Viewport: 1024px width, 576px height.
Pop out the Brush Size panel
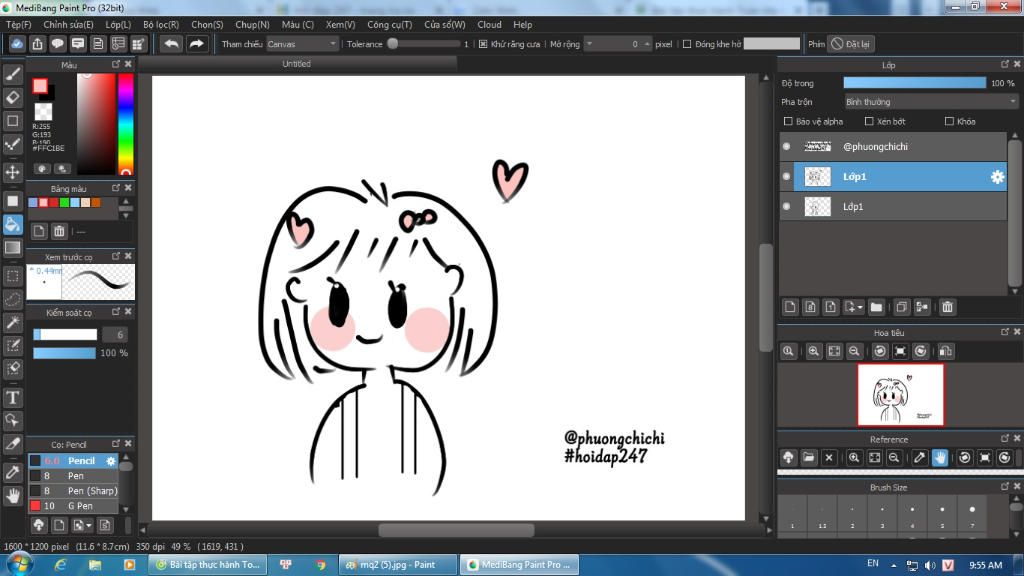[1004, 487]
